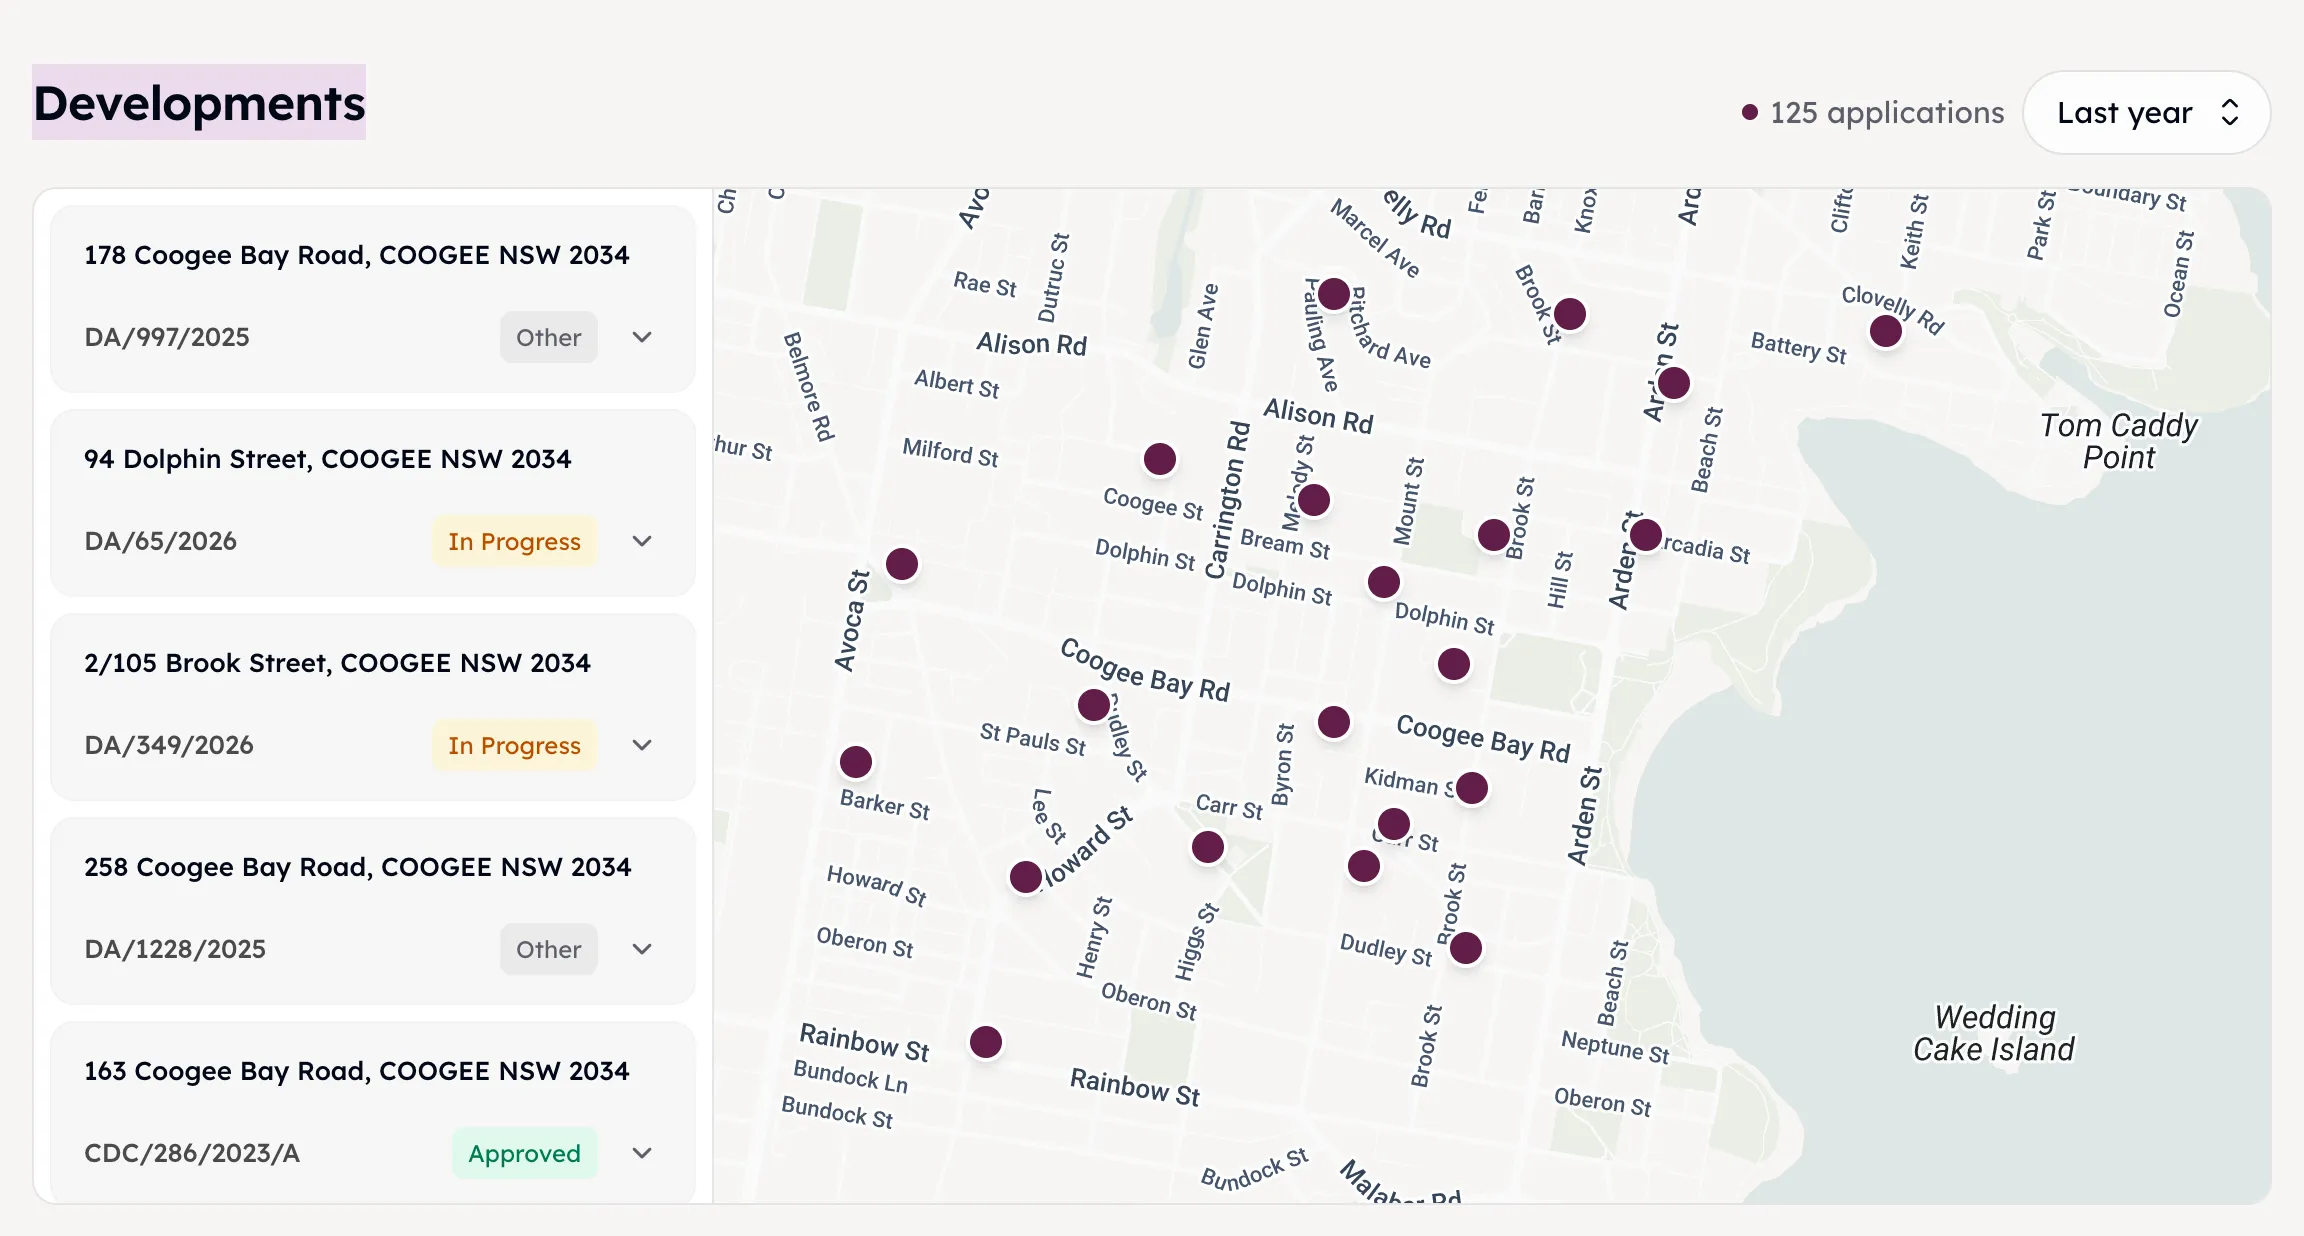The image size is (2304, 1236).
Task: Select the marker right of Dudley St label
Action: 1466,948
